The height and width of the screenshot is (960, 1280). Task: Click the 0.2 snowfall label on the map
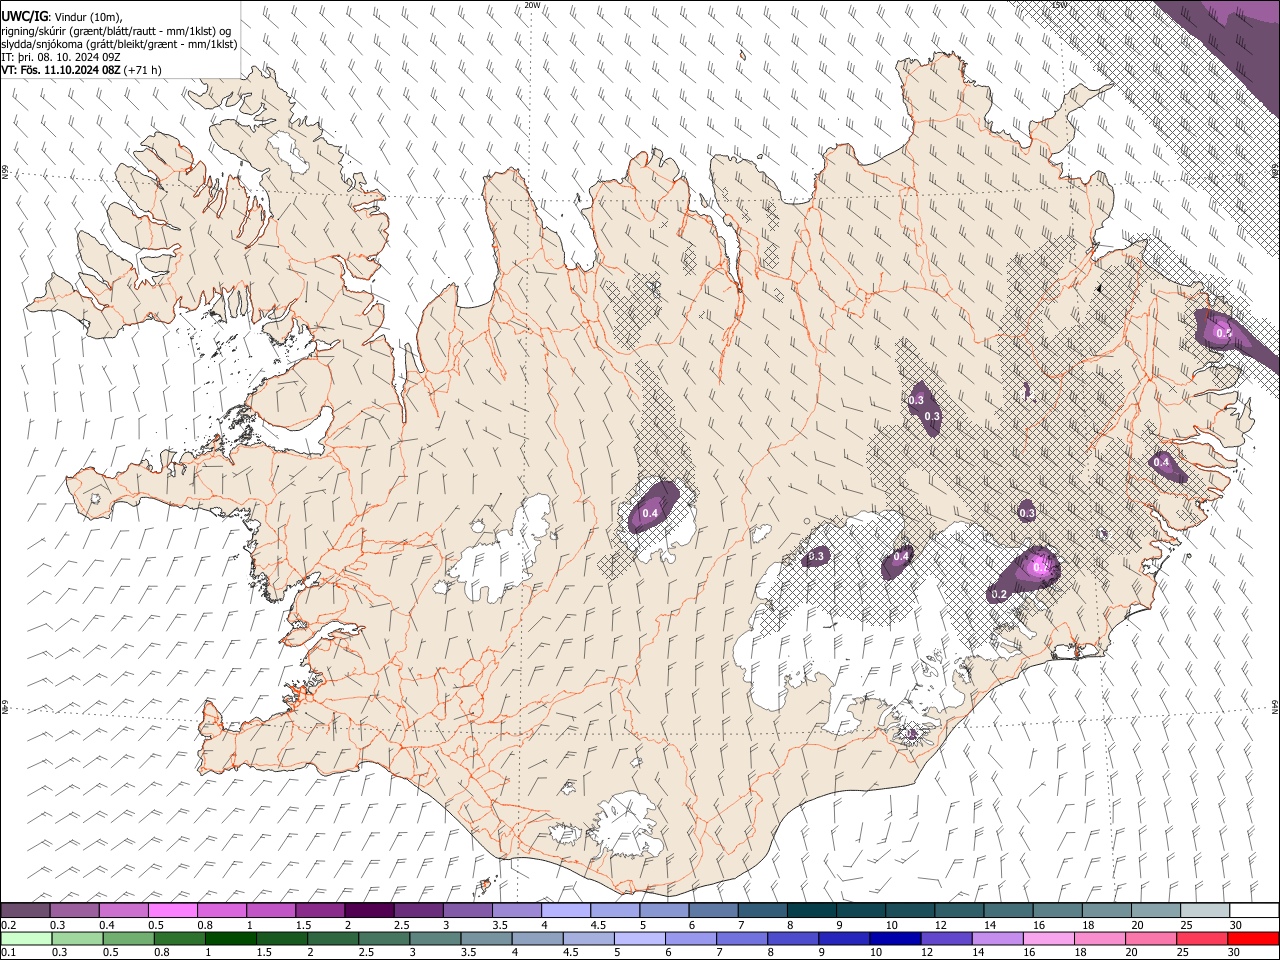(998, 594)
